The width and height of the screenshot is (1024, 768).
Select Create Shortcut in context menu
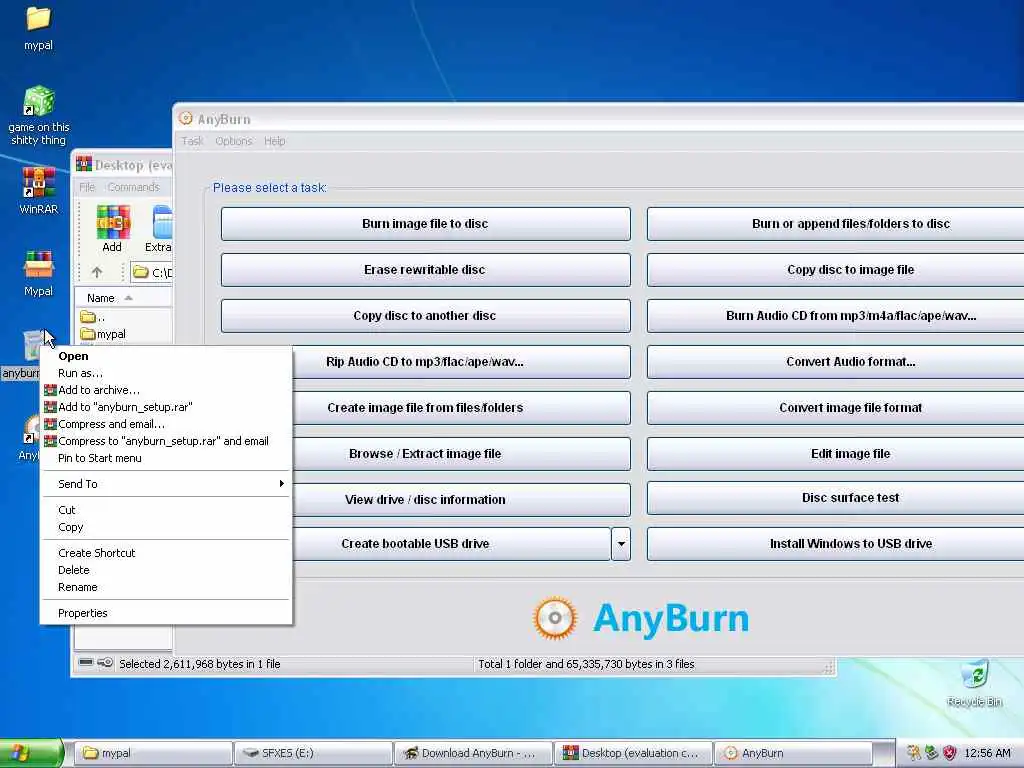coord(166,553)
